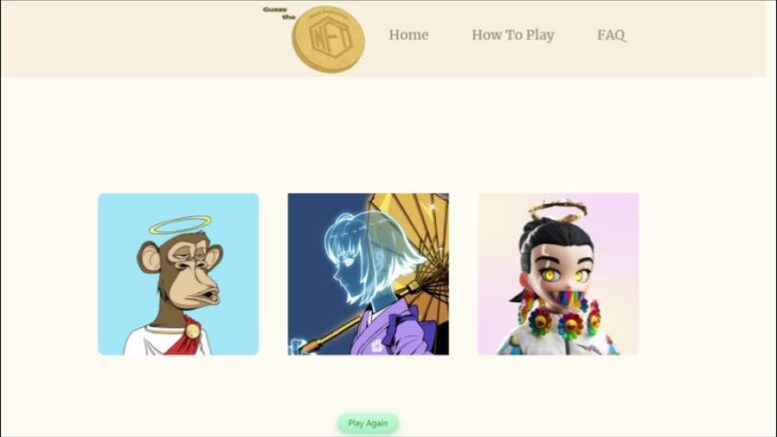This screenshot has width=777, height=437.
Task: Click the Play Again button
Action: point(368,423)
